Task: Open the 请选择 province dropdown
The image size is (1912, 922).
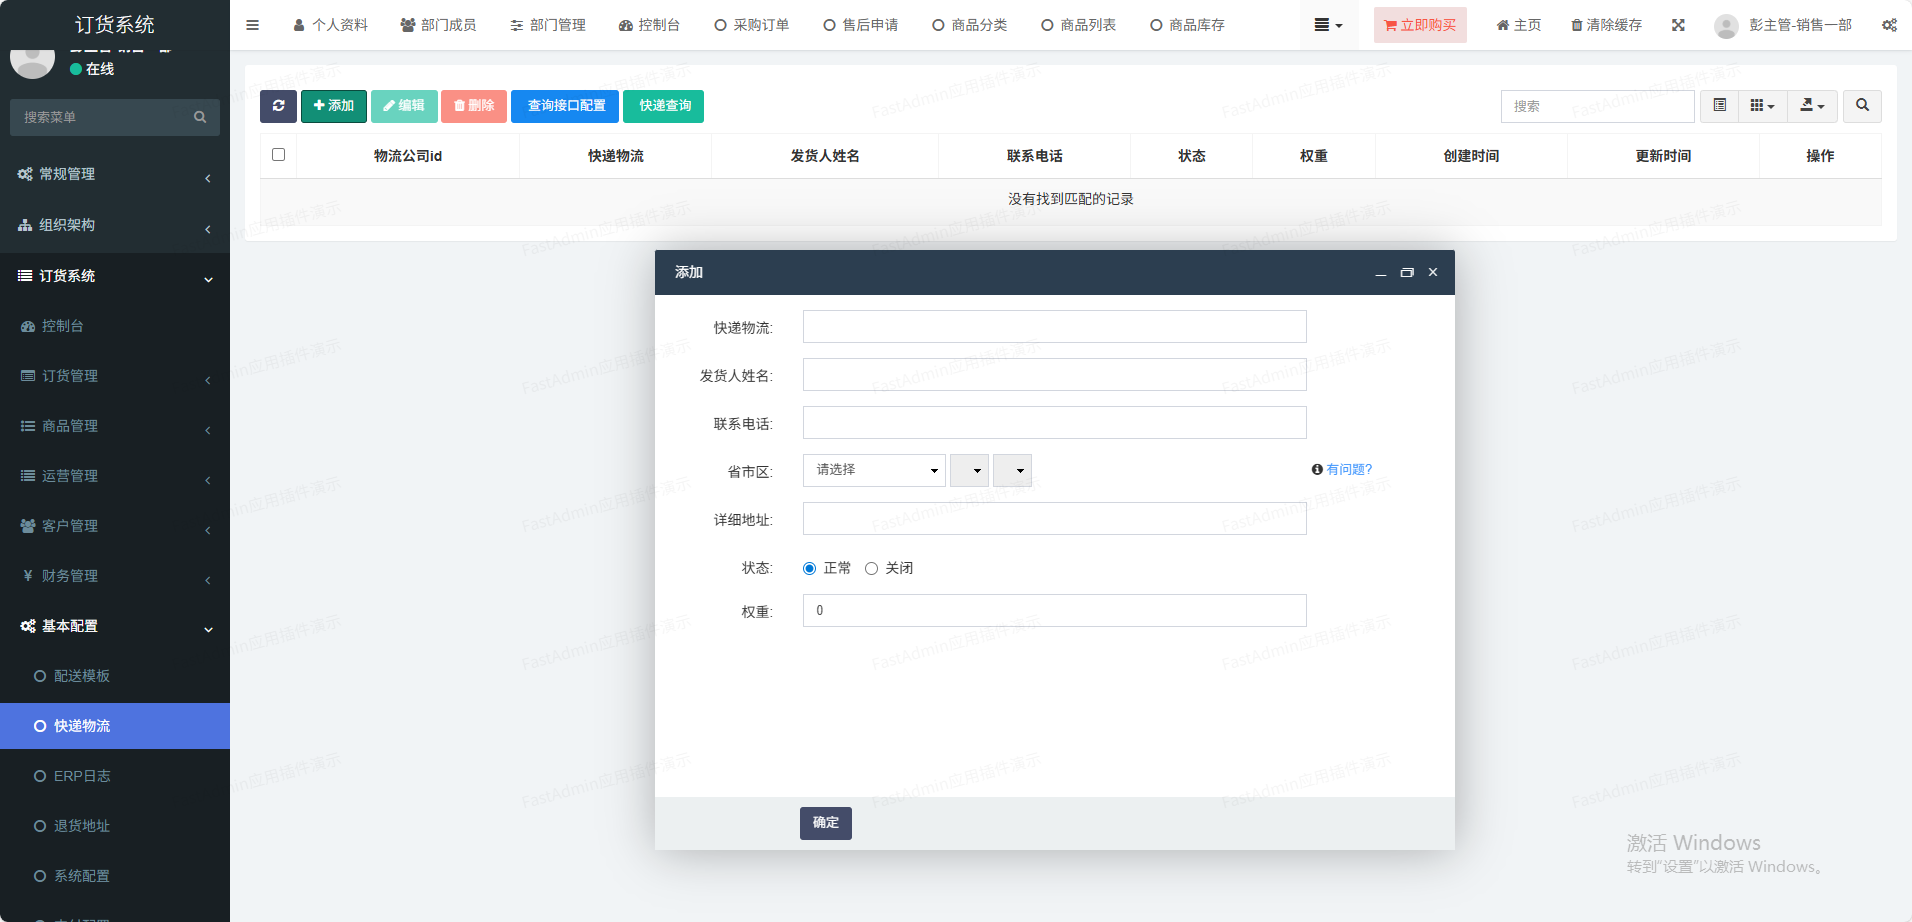Action: 874,470
